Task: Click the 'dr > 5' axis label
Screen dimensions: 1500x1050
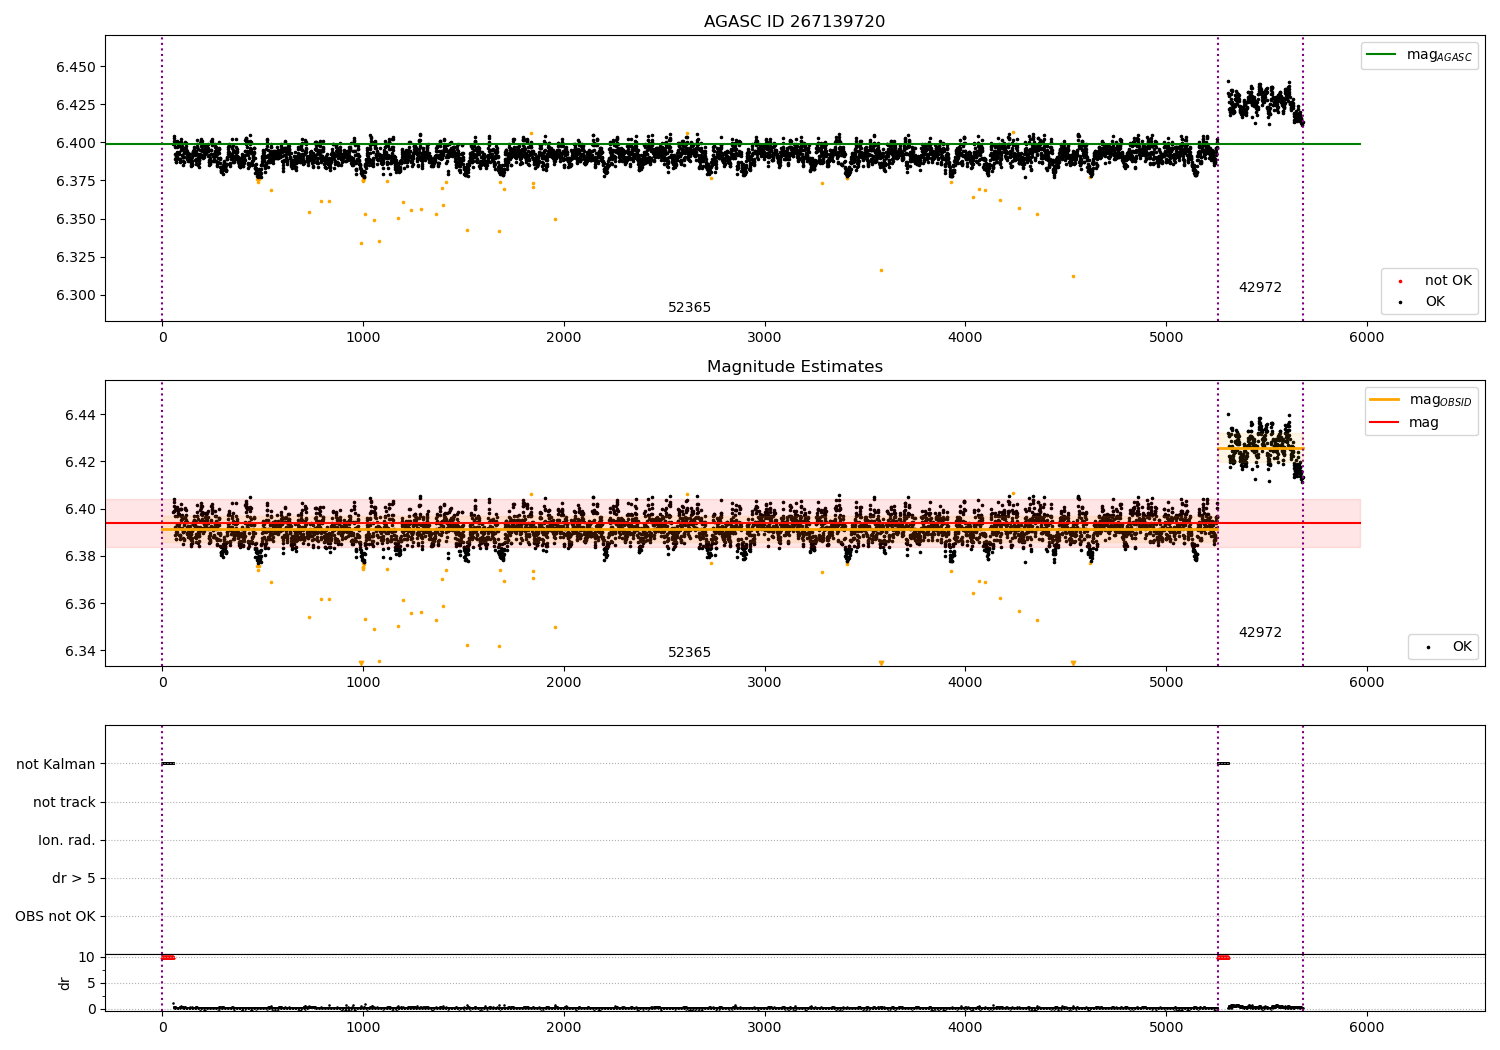Action: [x=74, y=878]
